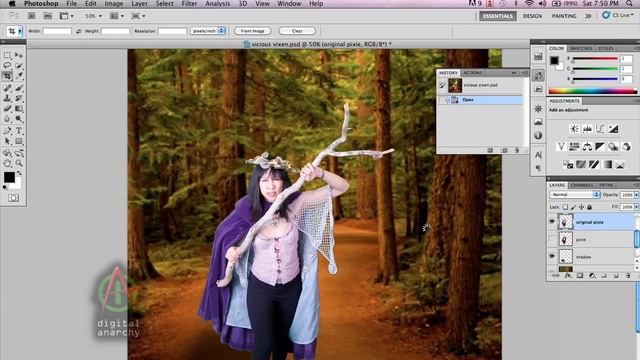Select the Zoom tool
The image size is (640, 360).
19,163
